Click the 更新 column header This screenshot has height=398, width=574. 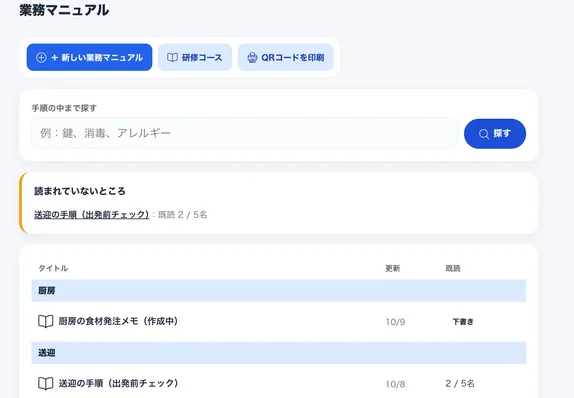(392, 268)
